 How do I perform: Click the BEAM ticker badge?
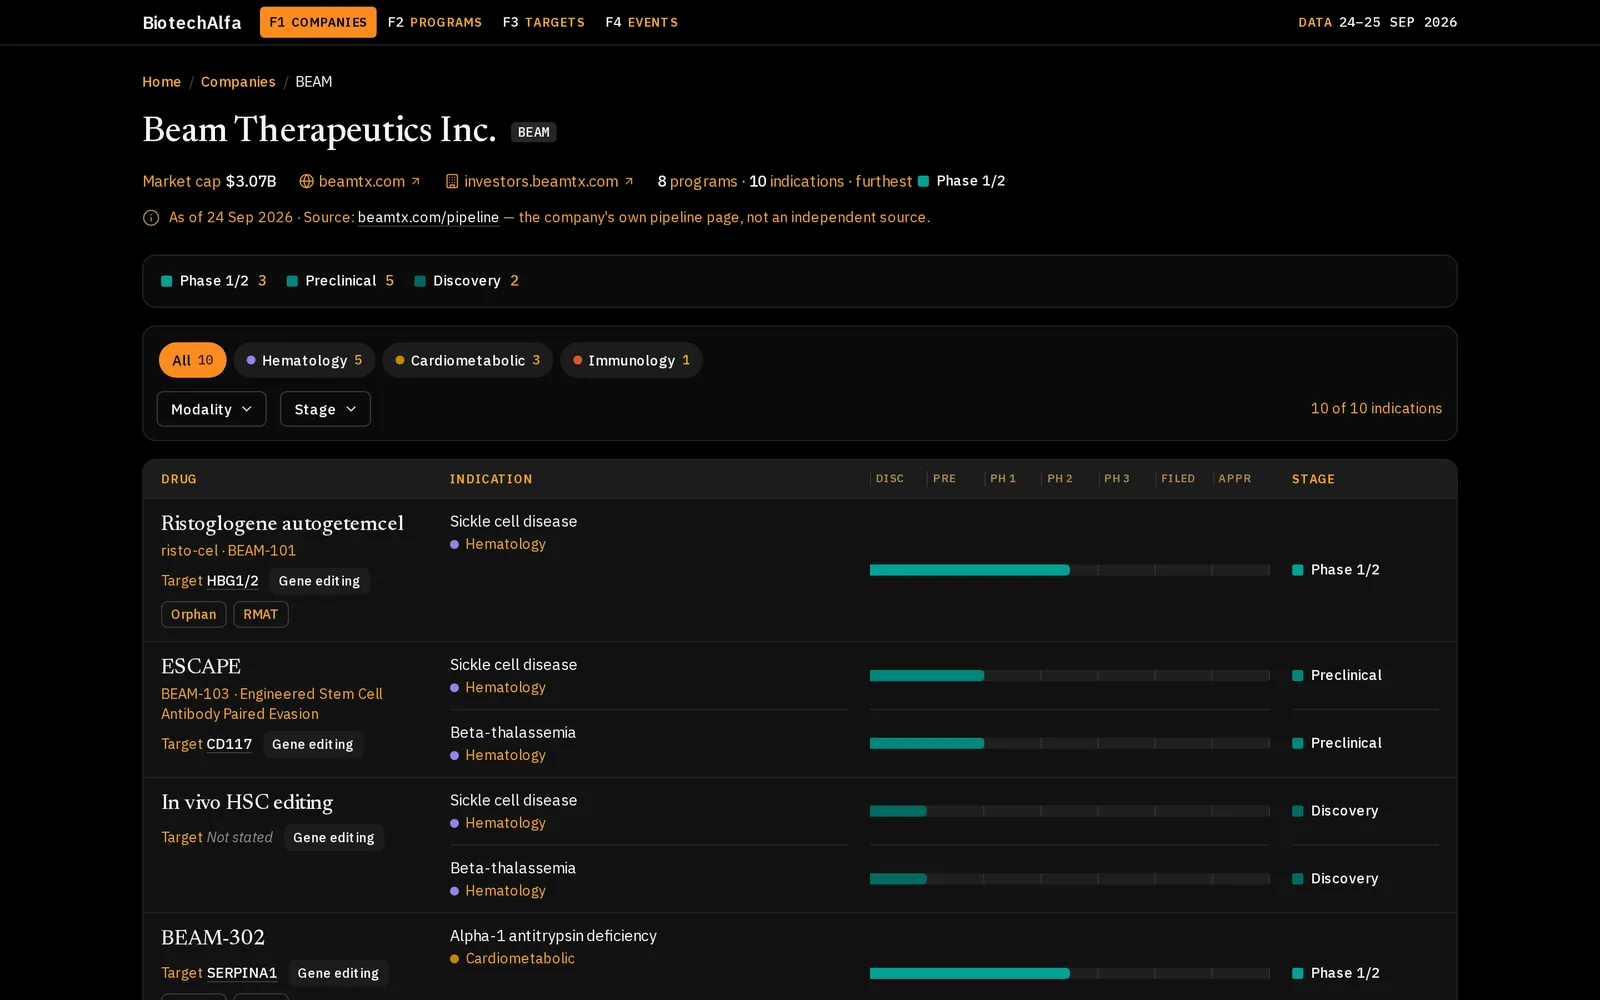tap(534, 132)
